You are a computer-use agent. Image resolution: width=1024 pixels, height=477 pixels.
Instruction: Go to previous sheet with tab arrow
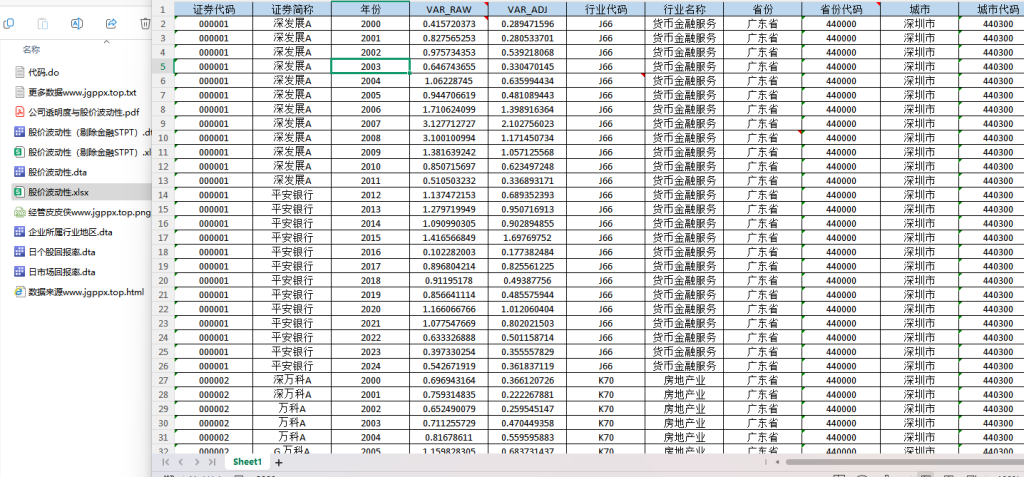tap(181, 462)
